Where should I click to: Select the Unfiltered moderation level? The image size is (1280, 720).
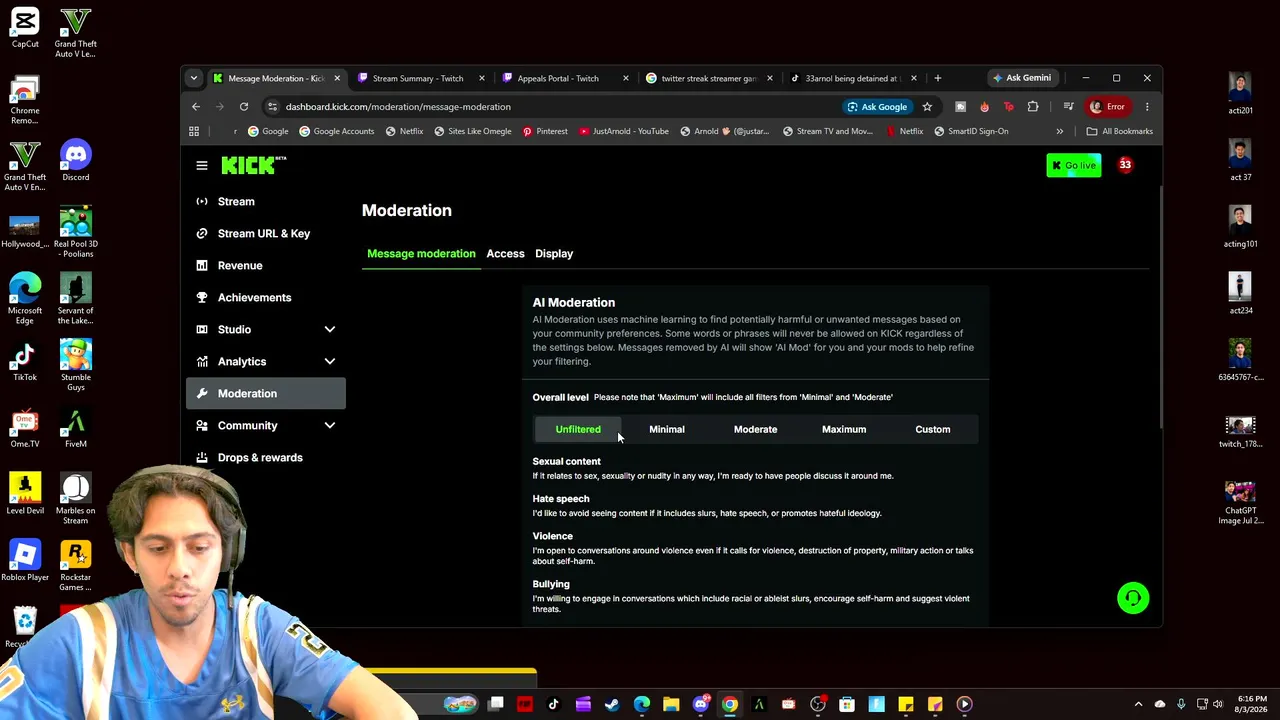coord(578,429)
